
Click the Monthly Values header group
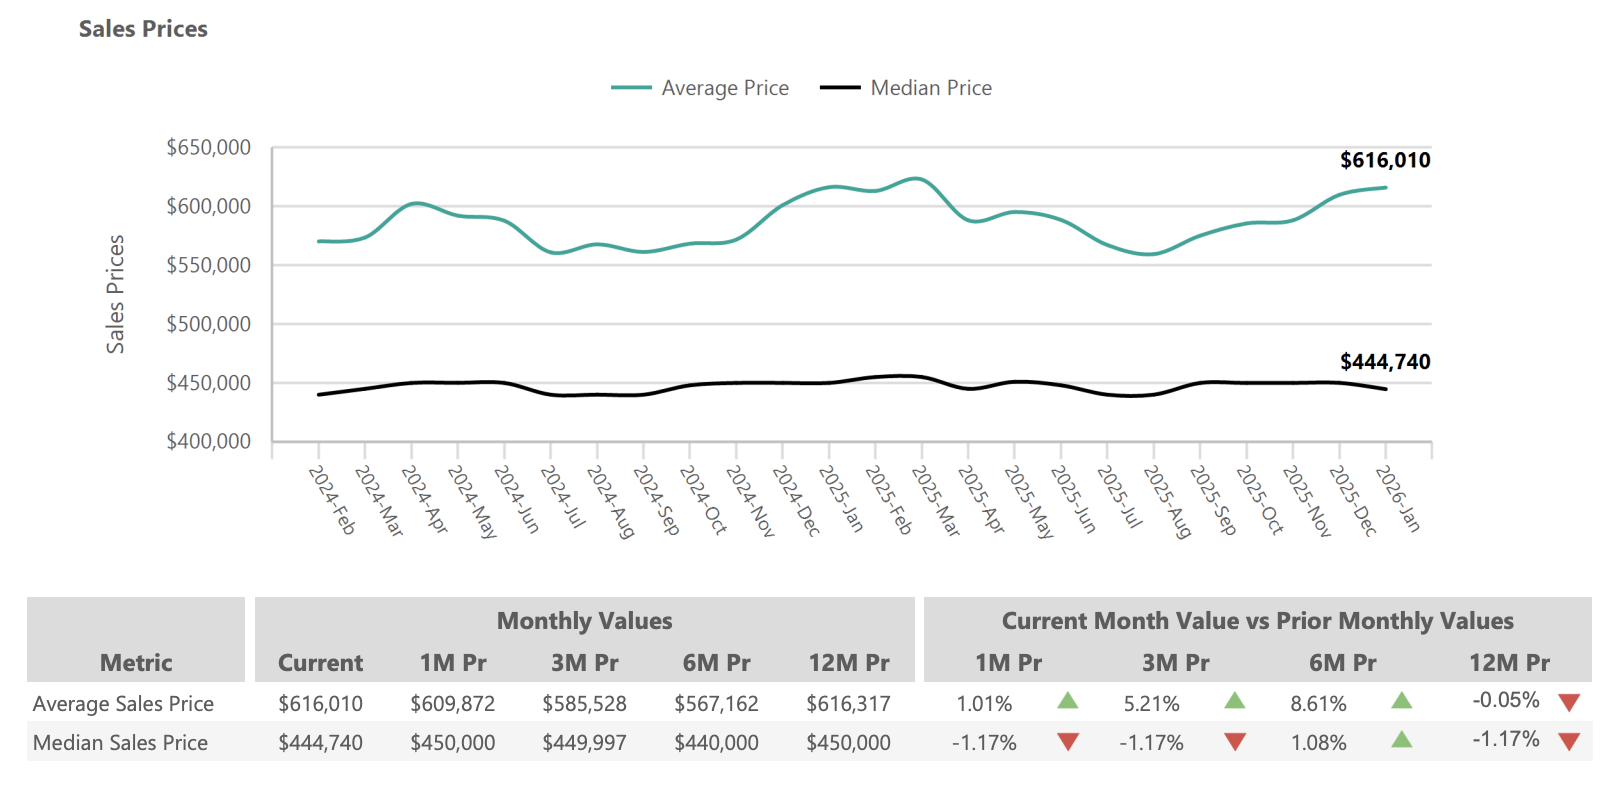tap(584, 621)
